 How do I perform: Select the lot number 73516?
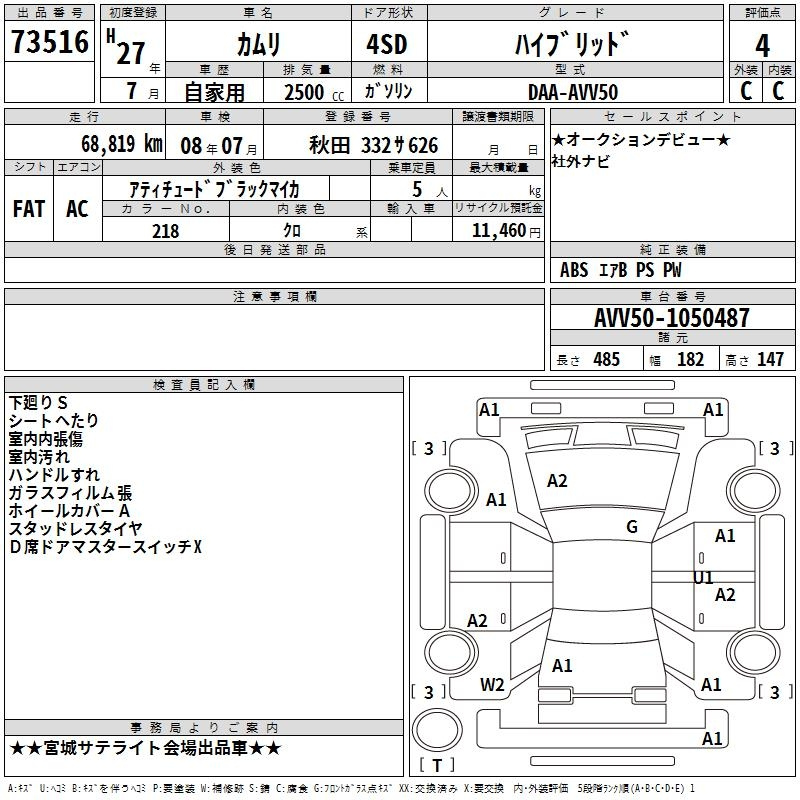coord(49,43)
